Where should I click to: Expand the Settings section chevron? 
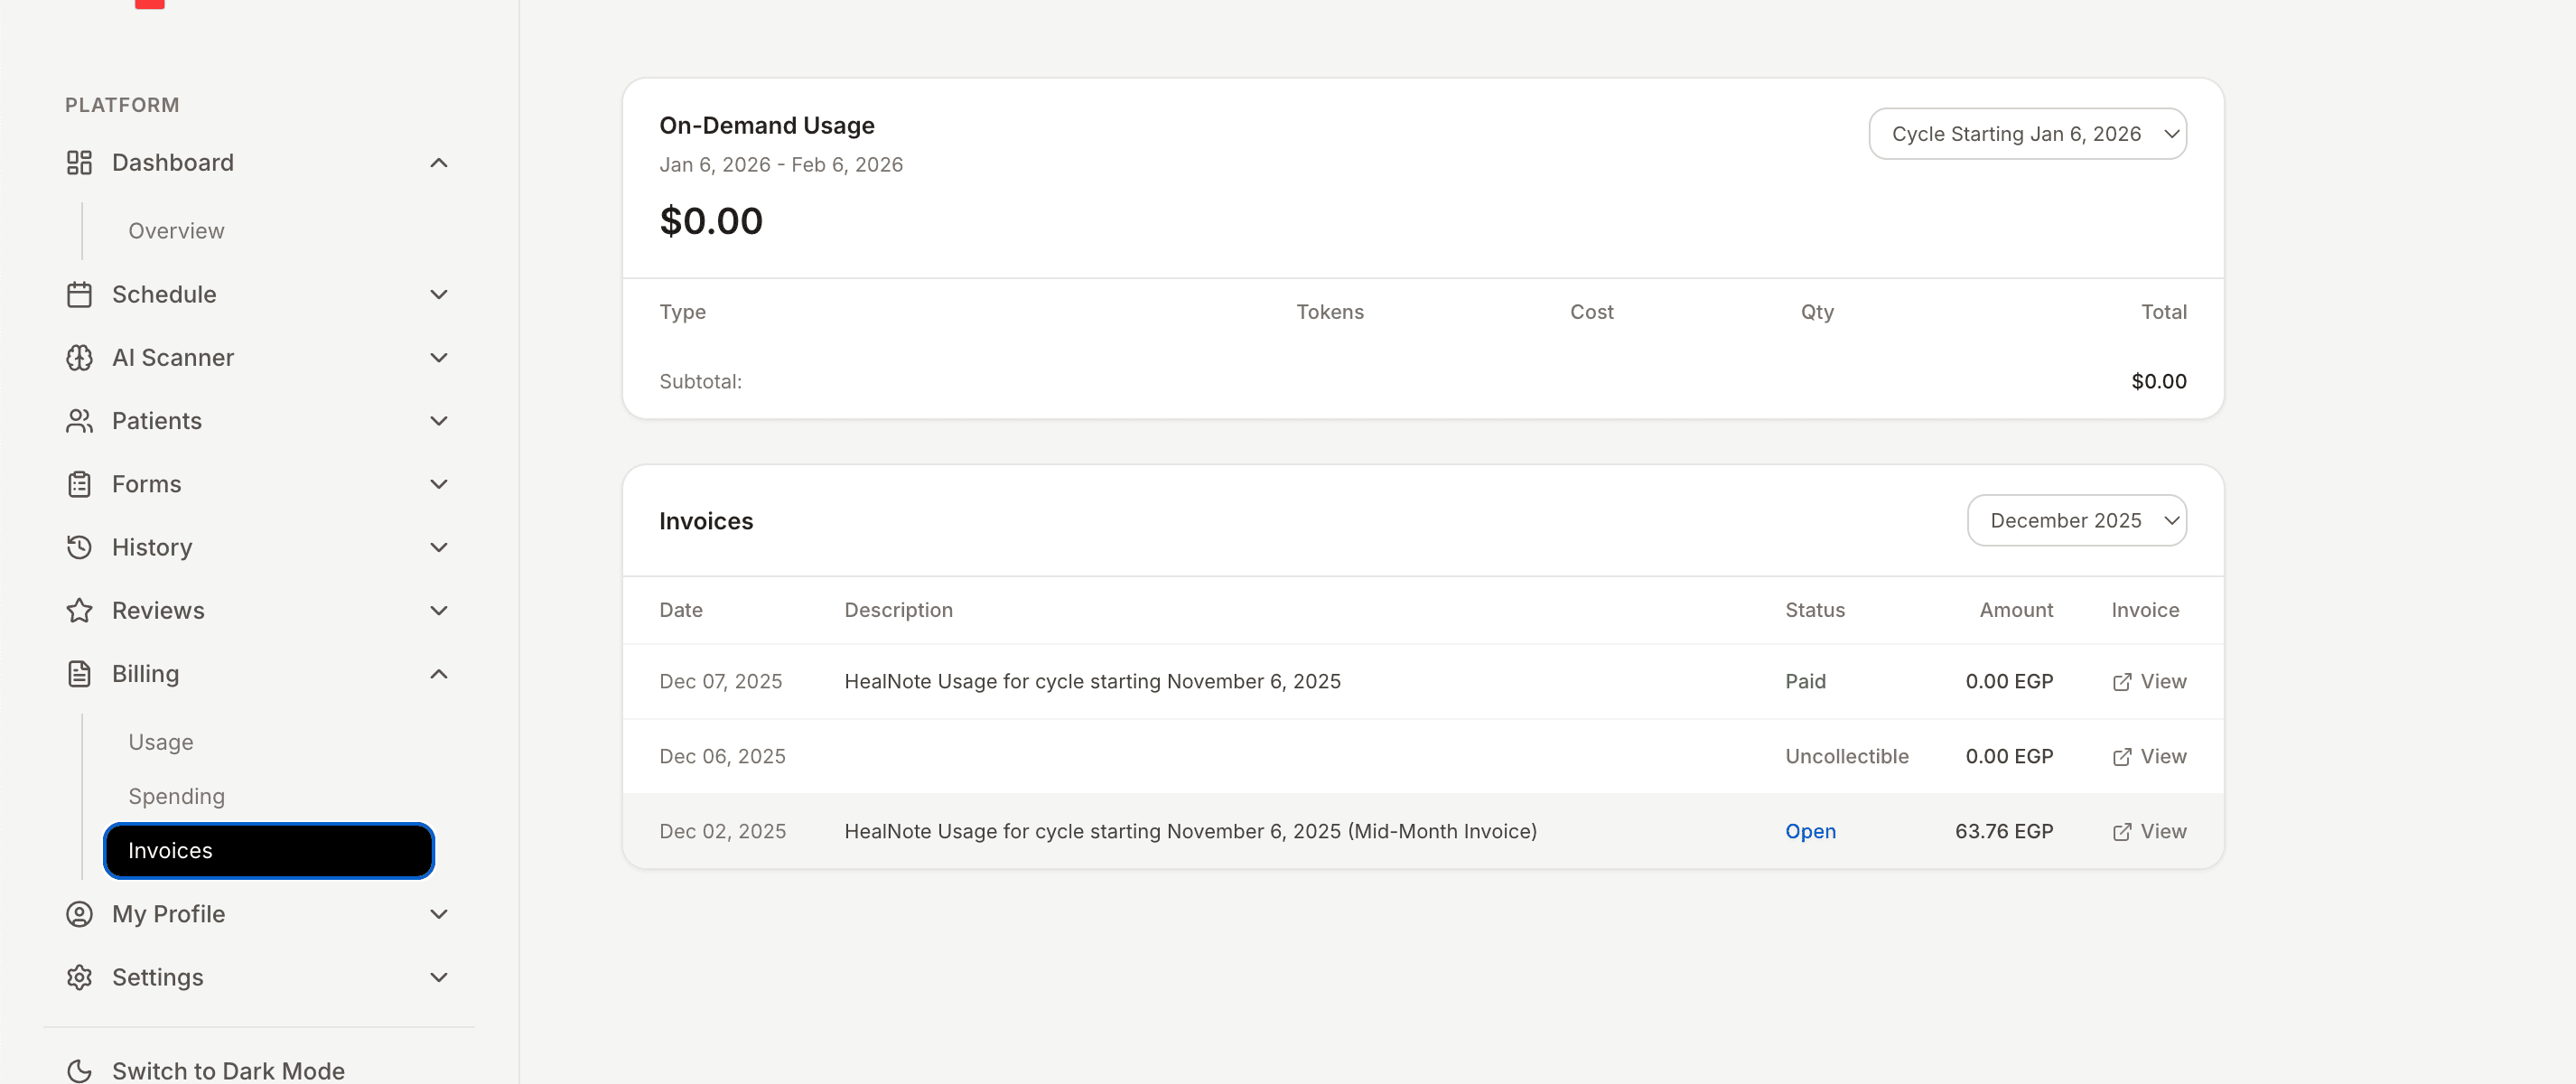tap(438, 977)
